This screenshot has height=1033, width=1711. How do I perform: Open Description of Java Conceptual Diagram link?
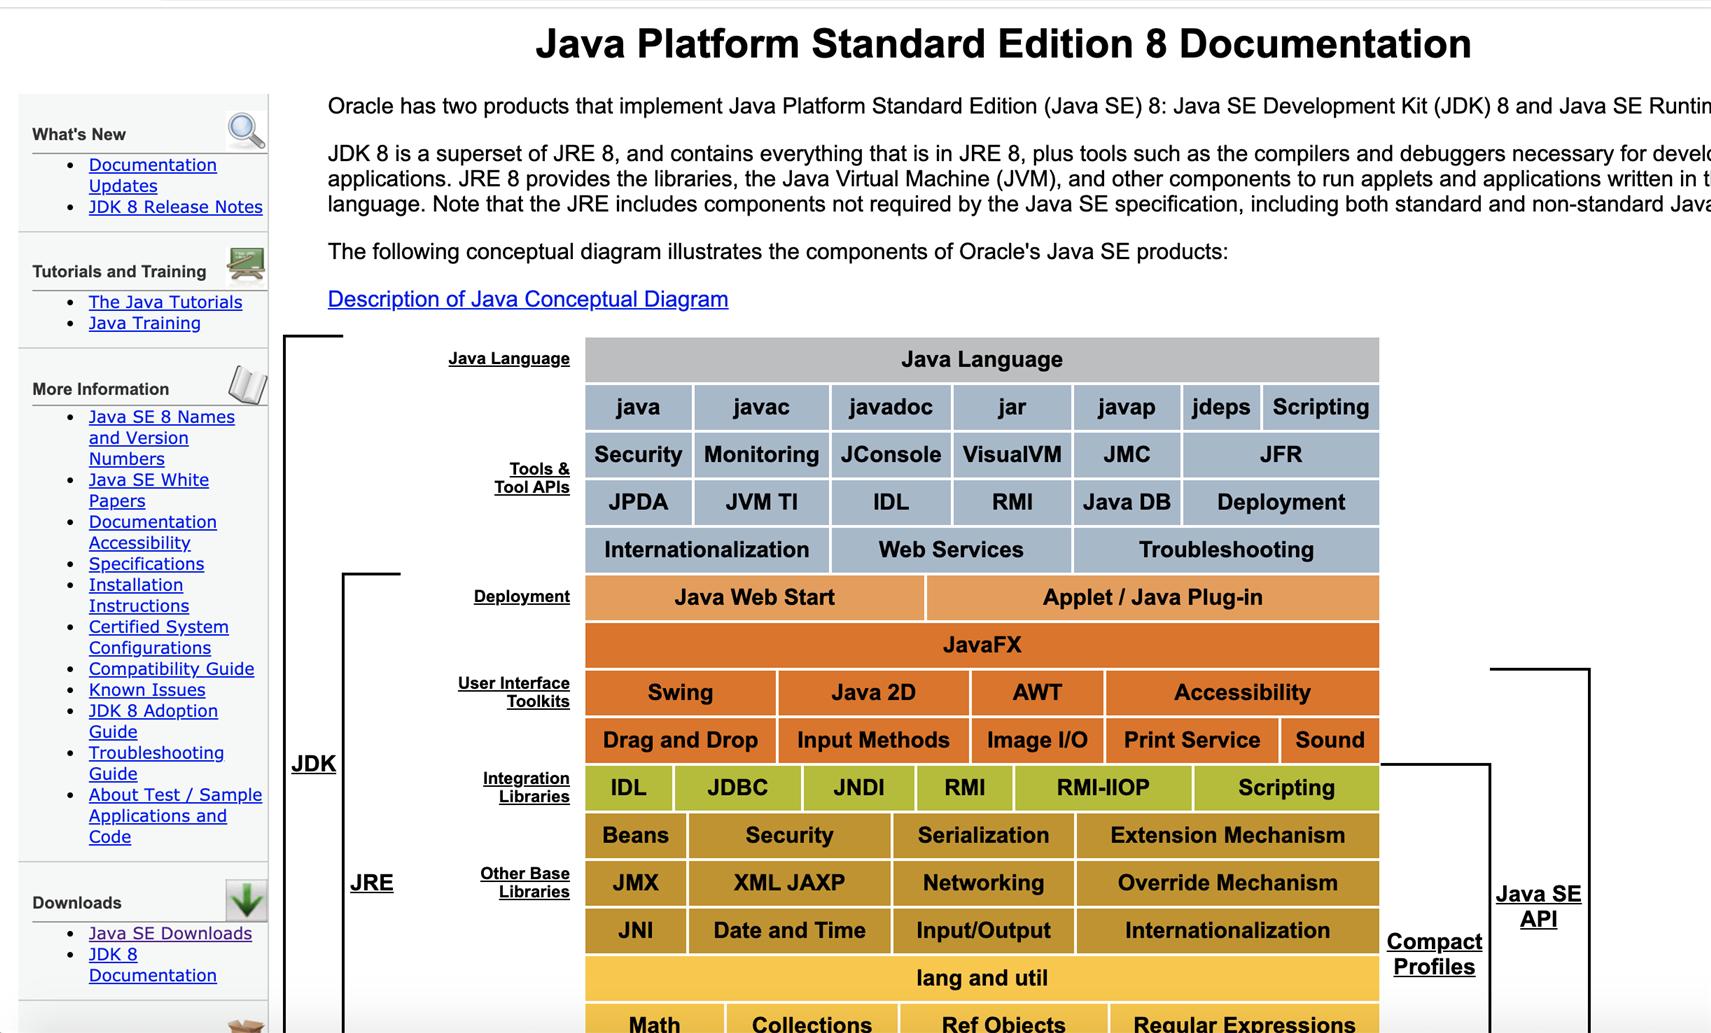click(528, 299)
